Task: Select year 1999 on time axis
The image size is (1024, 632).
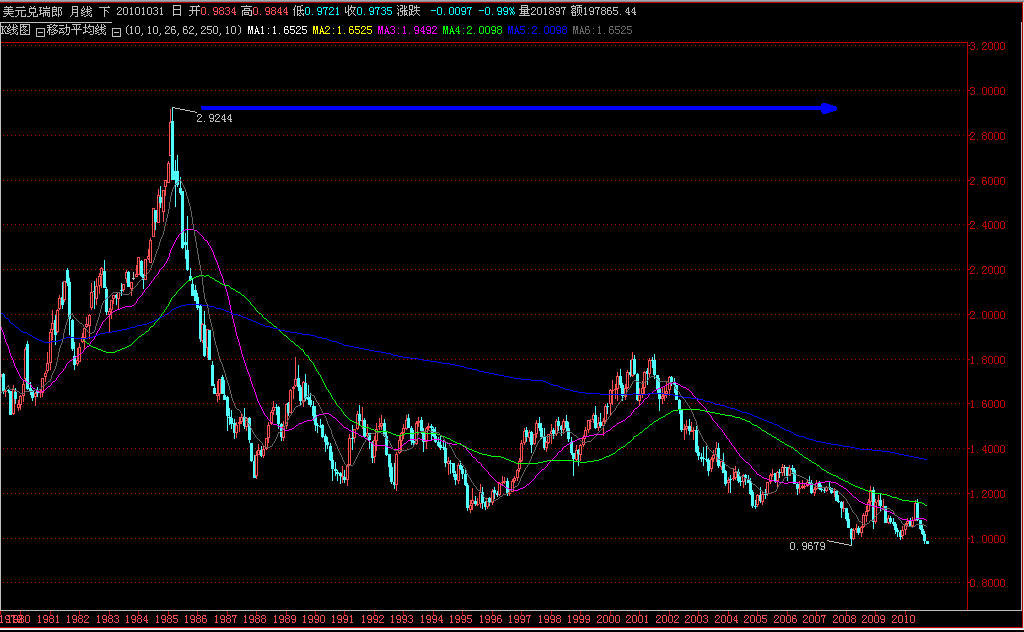Action: (x=579, y=619)
